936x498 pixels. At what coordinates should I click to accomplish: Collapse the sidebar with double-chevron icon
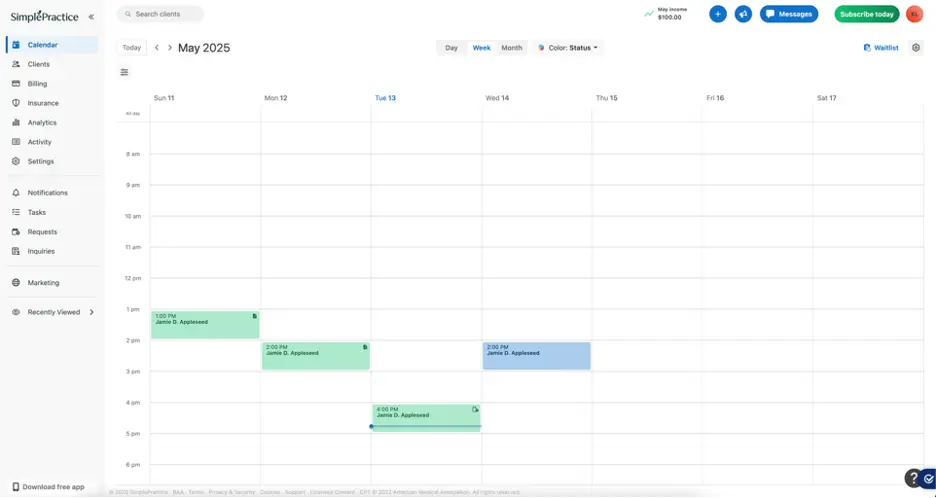[91, 17]
